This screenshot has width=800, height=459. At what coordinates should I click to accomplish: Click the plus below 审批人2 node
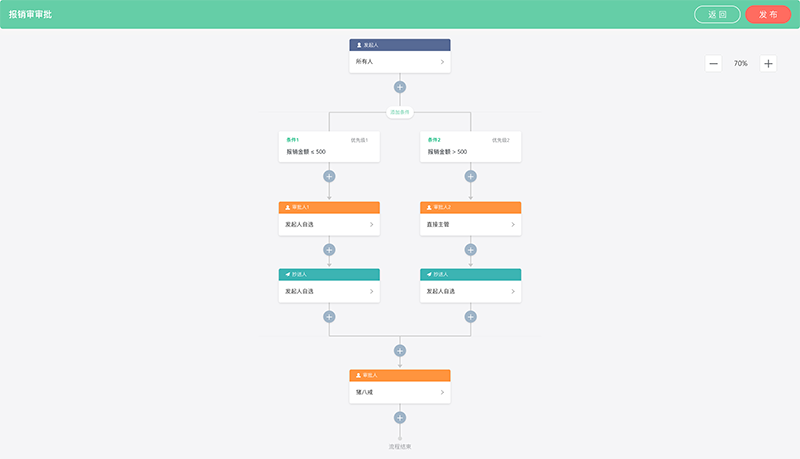point(470,249)
